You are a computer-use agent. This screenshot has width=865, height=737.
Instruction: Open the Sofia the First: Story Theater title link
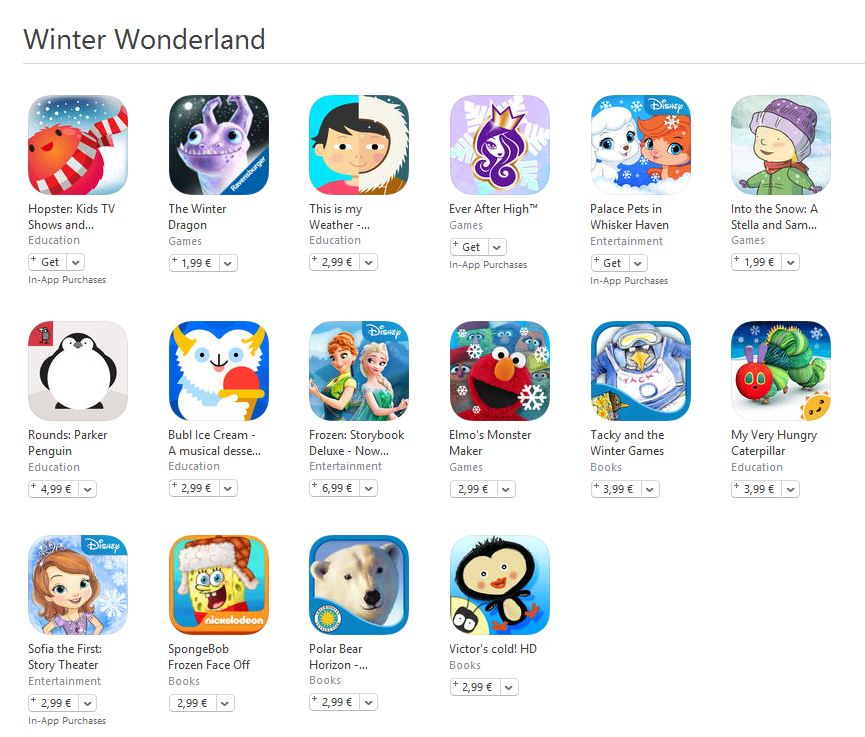coord(65,657)
